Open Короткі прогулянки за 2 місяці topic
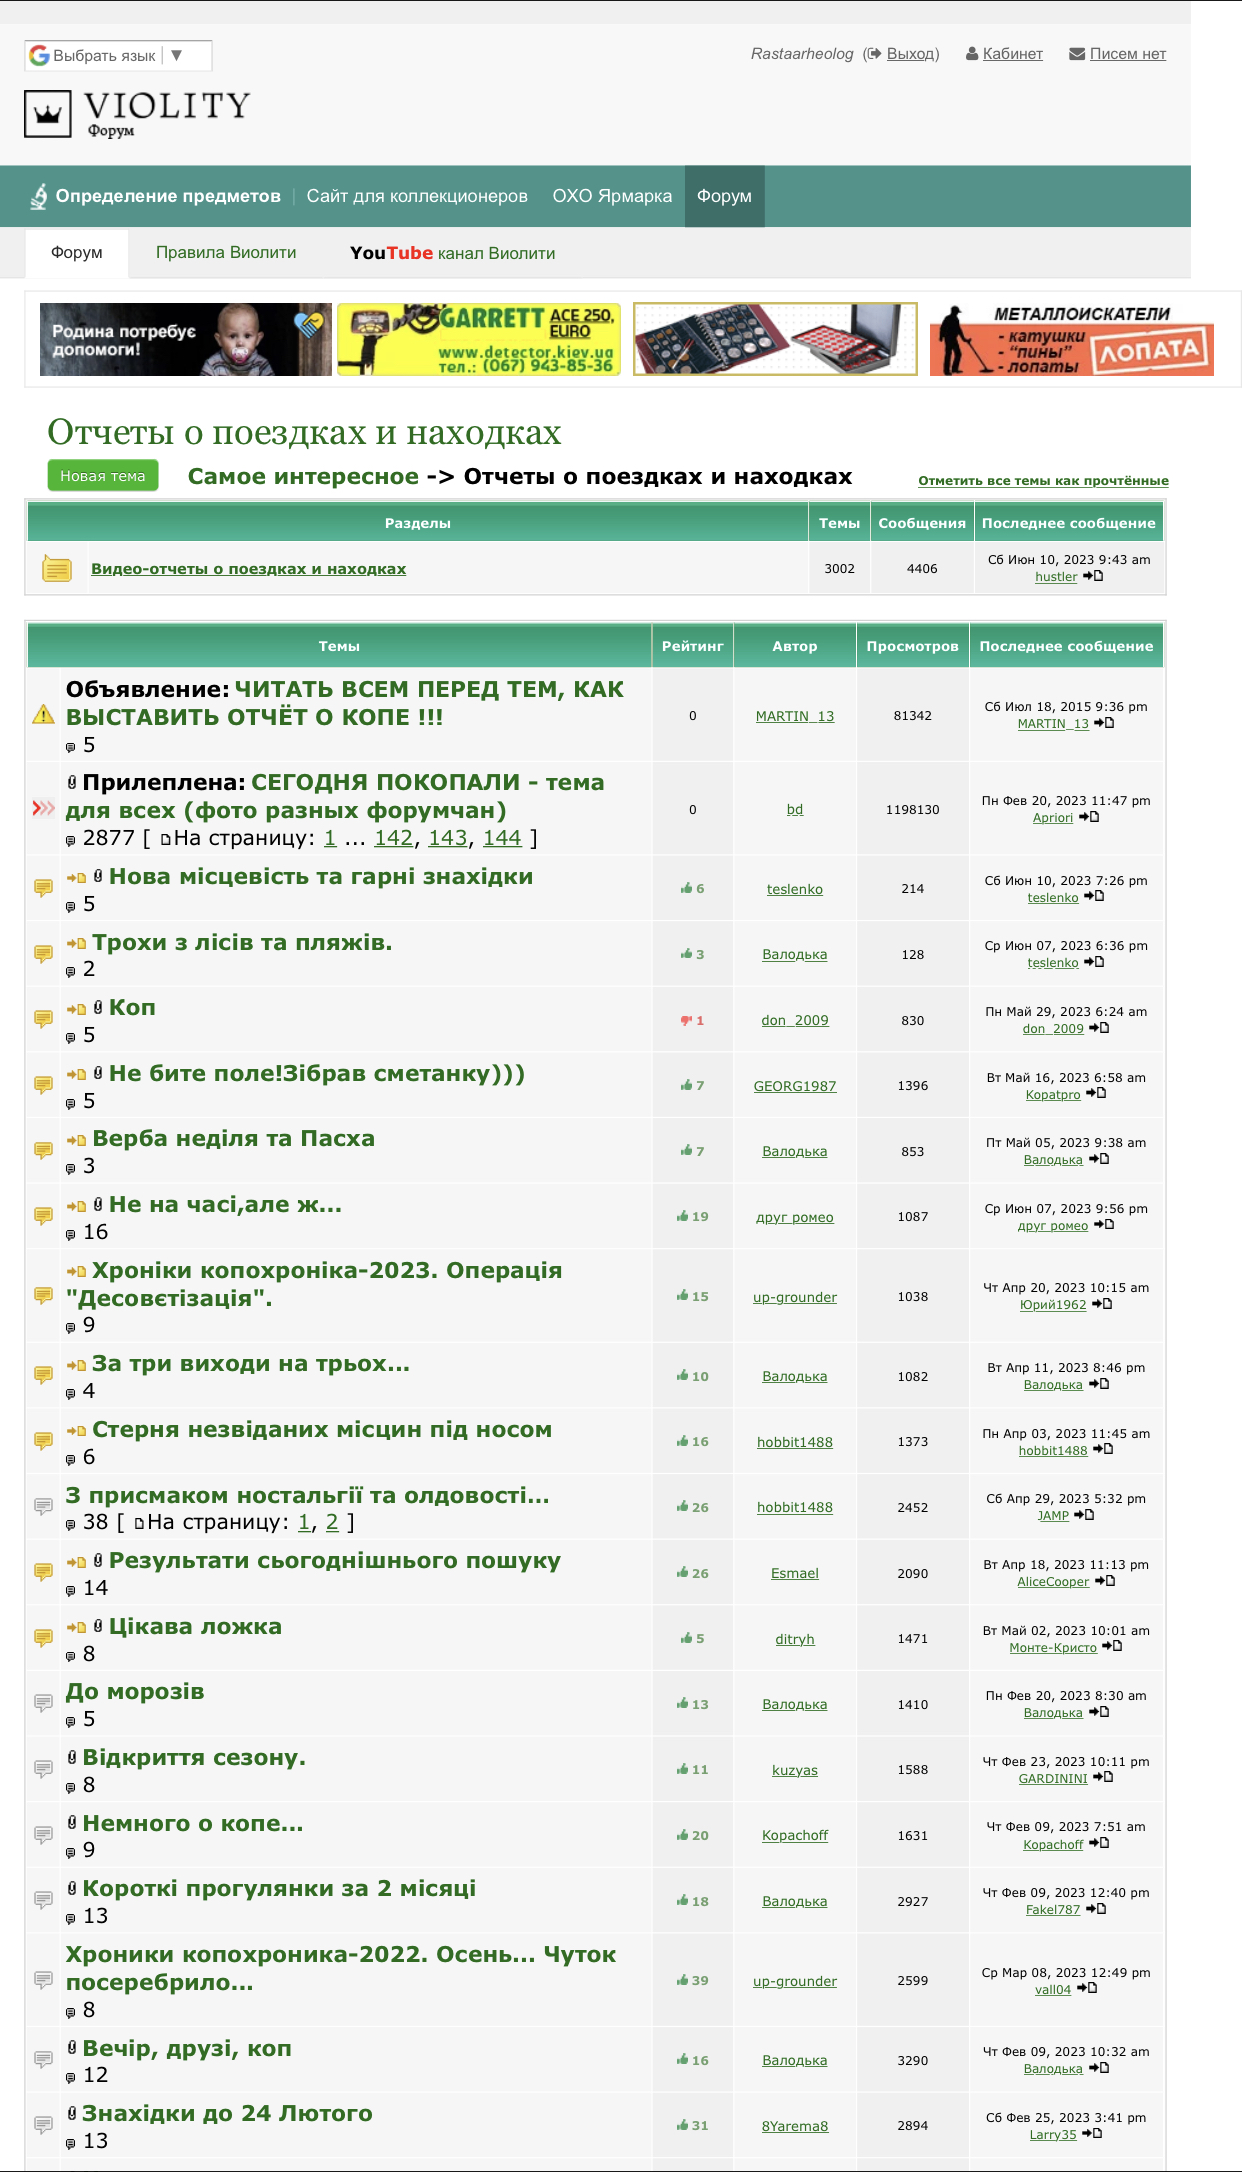 pyautogui.click(x=279, y=1889)
